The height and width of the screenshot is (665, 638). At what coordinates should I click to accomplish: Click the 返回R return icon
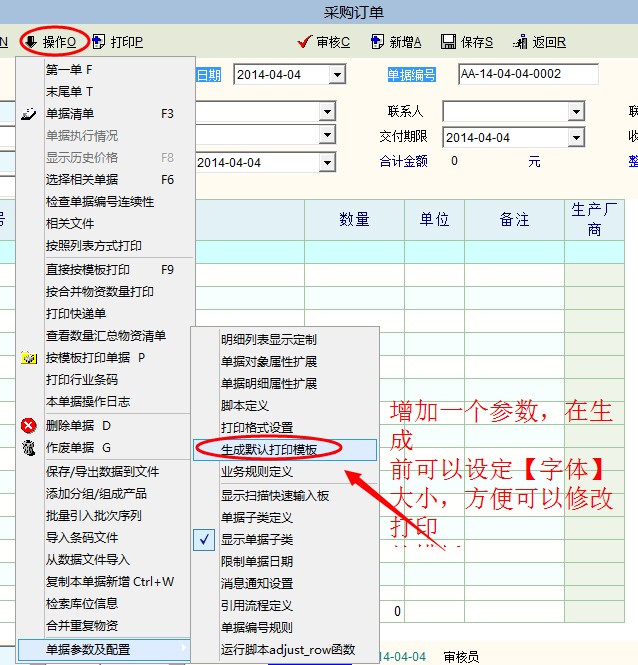click(520, 42)
